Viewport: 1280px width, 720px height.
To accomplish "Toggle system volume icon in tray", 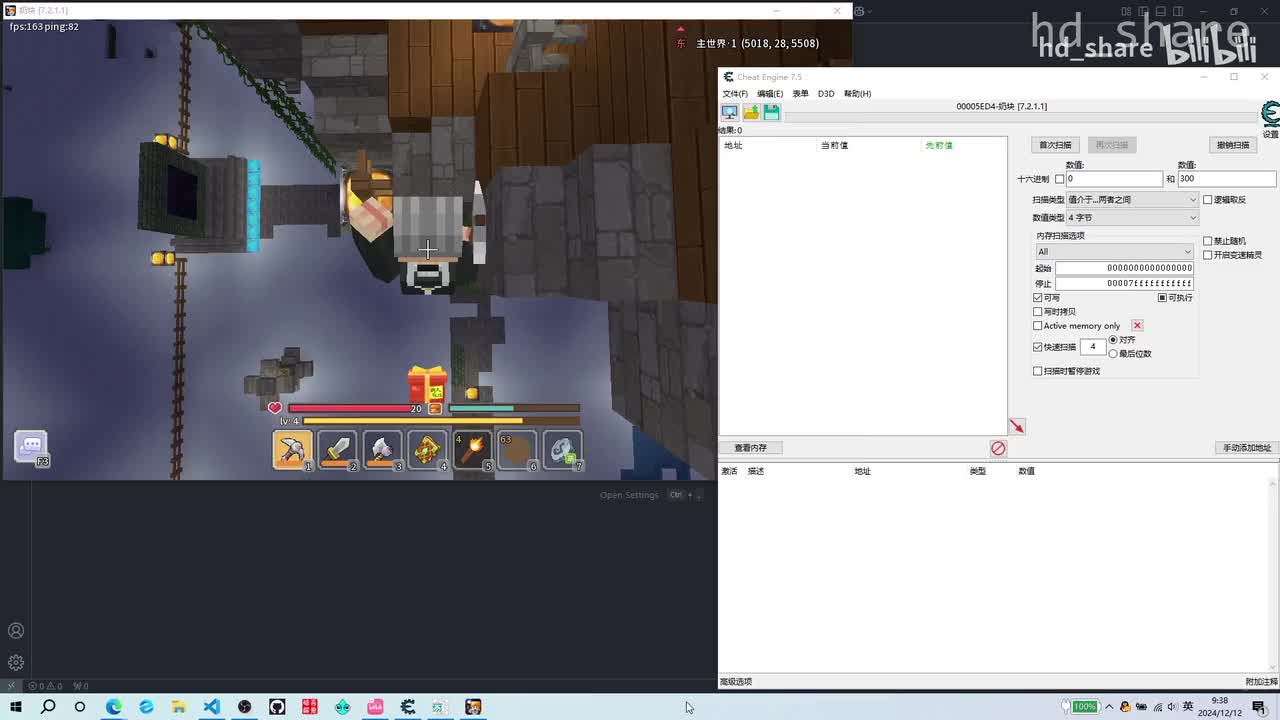I will point(1172,707).
